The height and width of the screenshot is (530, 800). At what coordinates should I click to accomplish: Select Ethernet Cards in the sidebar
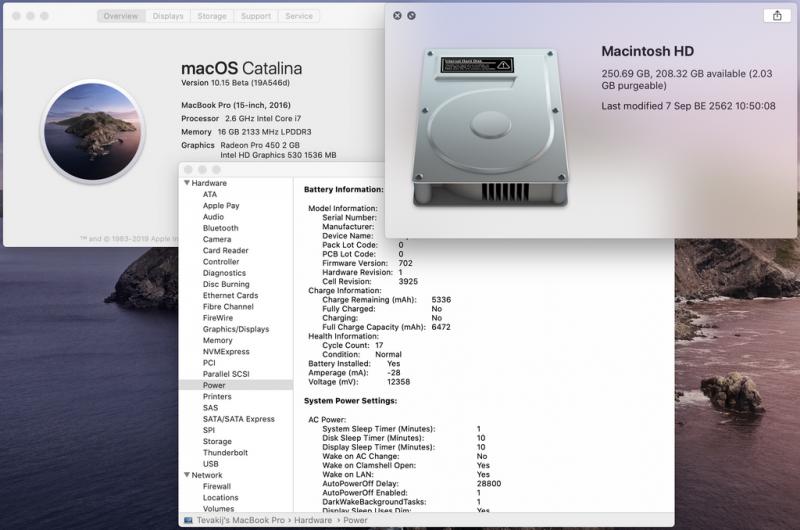(230, 295)
